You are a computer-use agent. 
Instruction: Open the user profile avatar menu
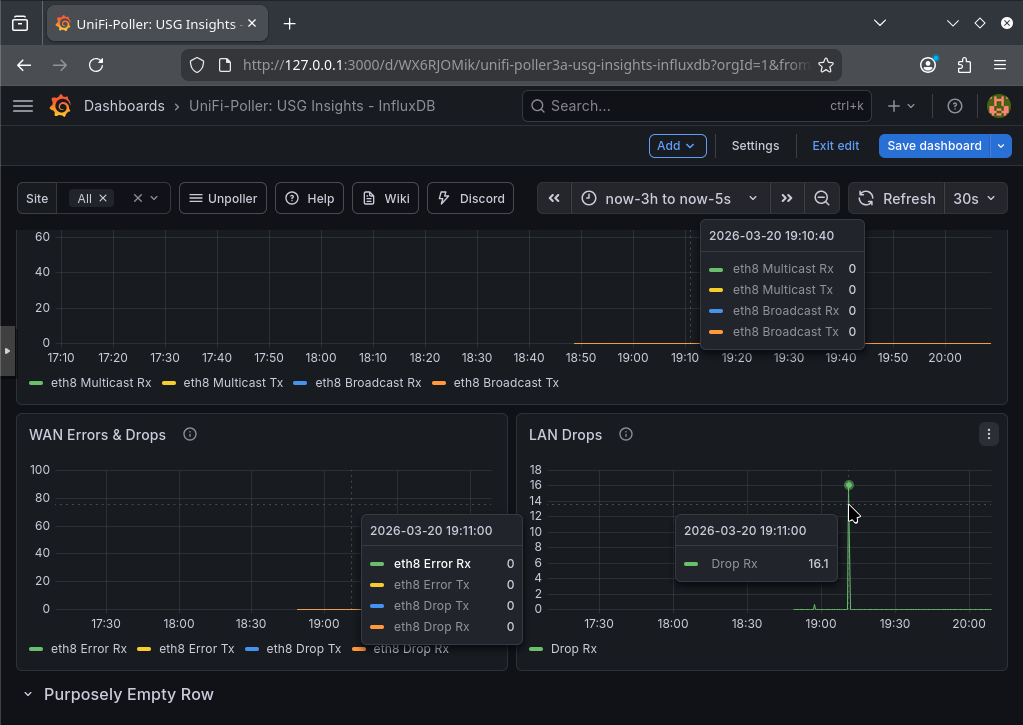tap(998, 105)
